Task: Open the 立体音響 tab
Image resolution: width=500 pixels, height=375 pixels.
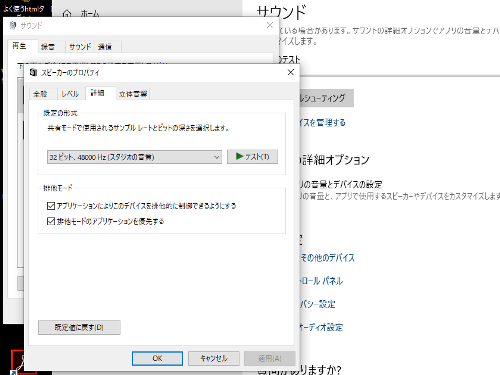Action: point(133,94)
